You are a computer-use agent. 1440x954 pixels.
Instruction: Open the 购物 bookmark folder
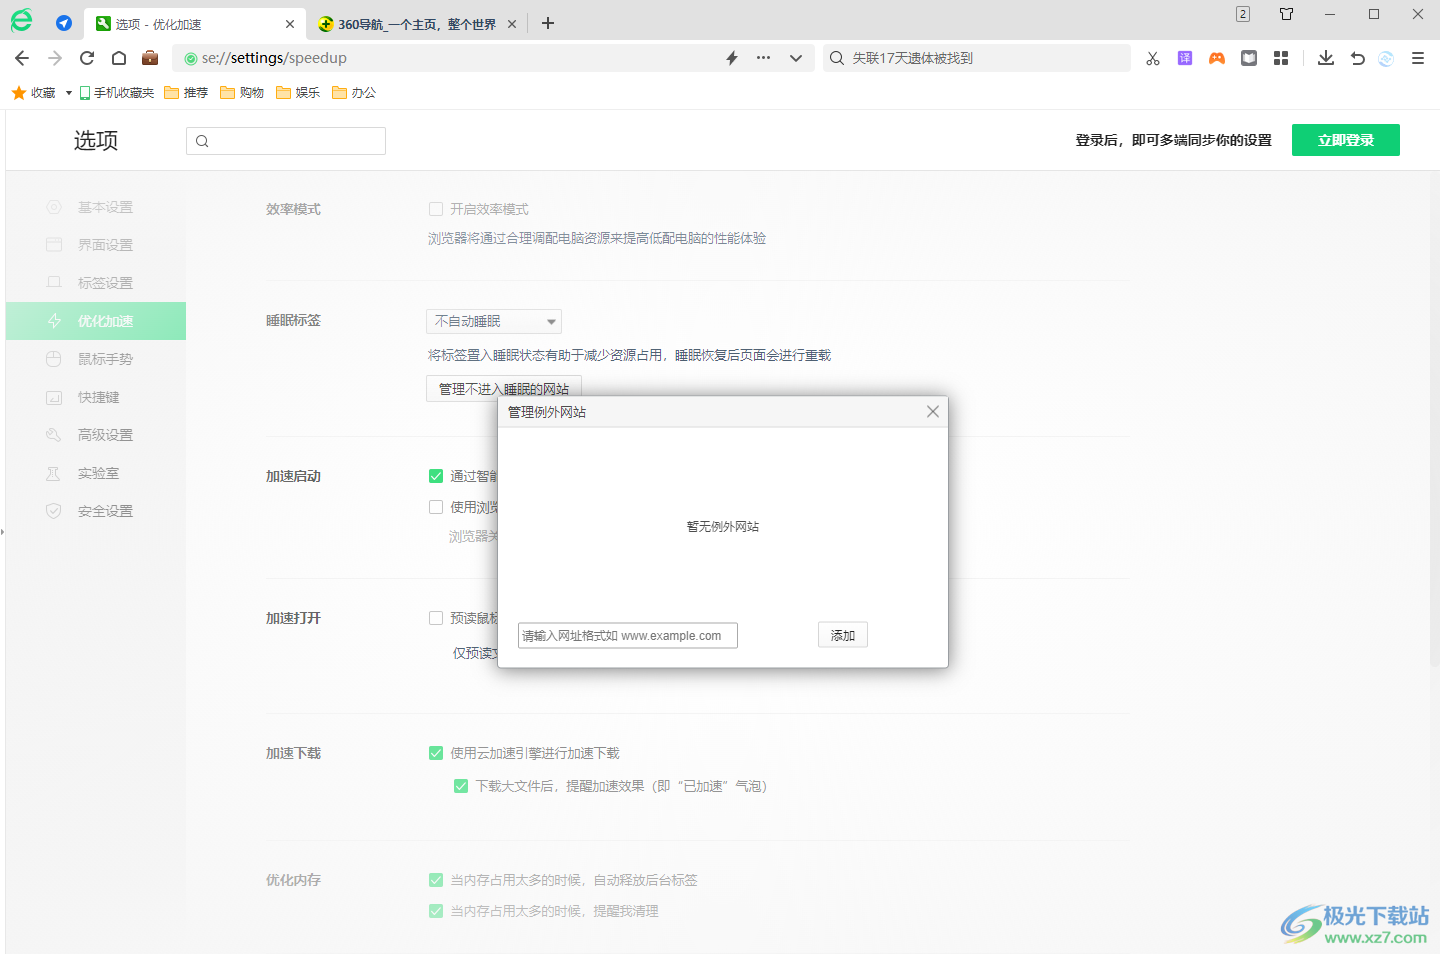coord(243,93)
